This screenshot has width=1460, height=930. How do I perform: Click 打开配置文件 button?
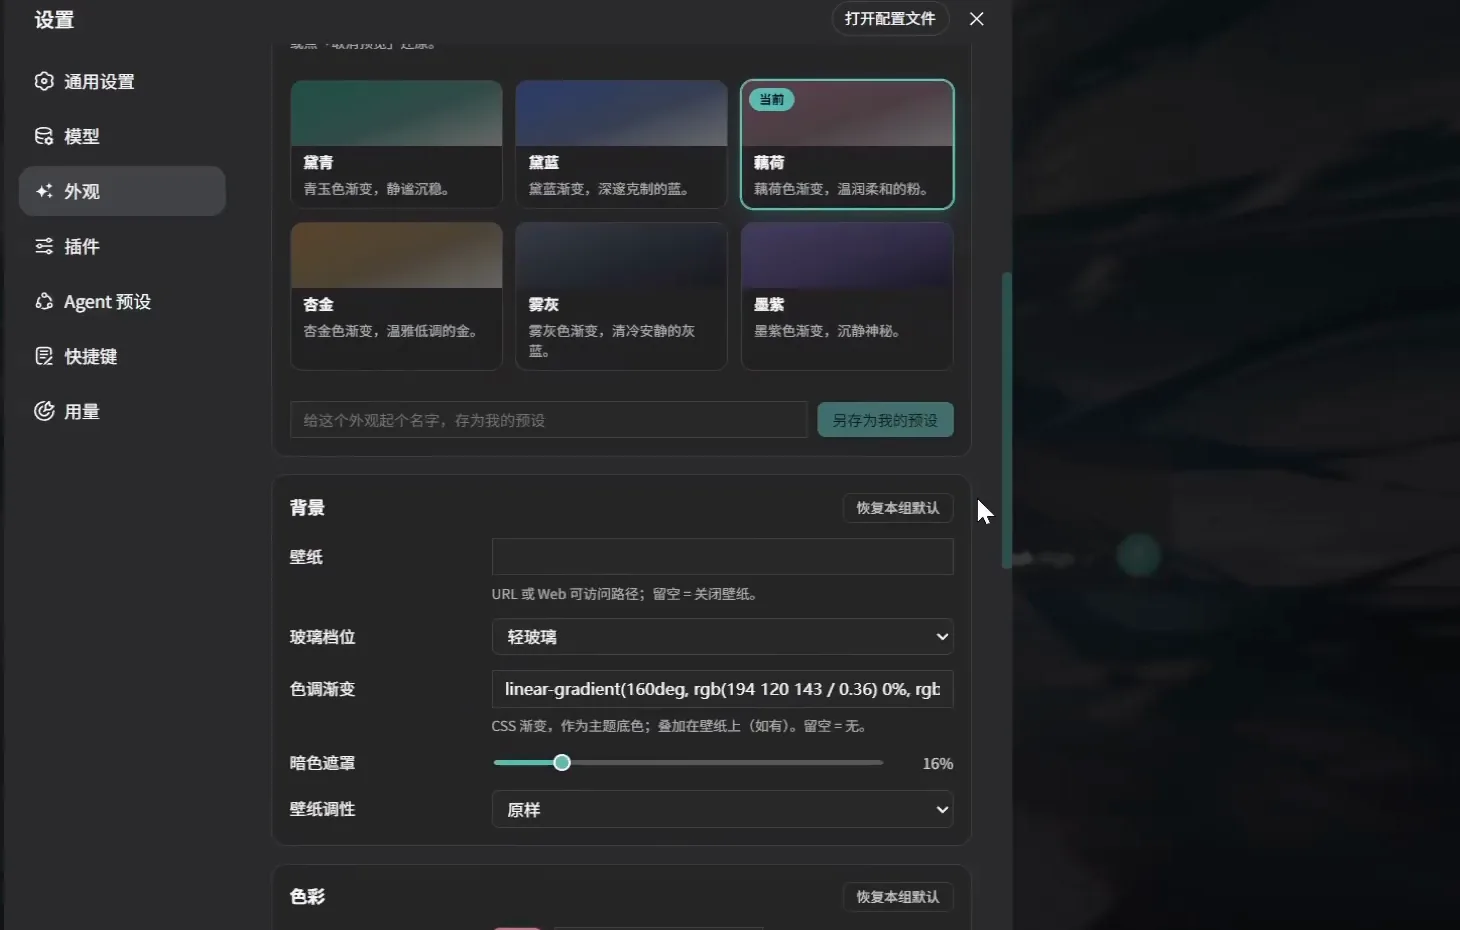[890, 19]
